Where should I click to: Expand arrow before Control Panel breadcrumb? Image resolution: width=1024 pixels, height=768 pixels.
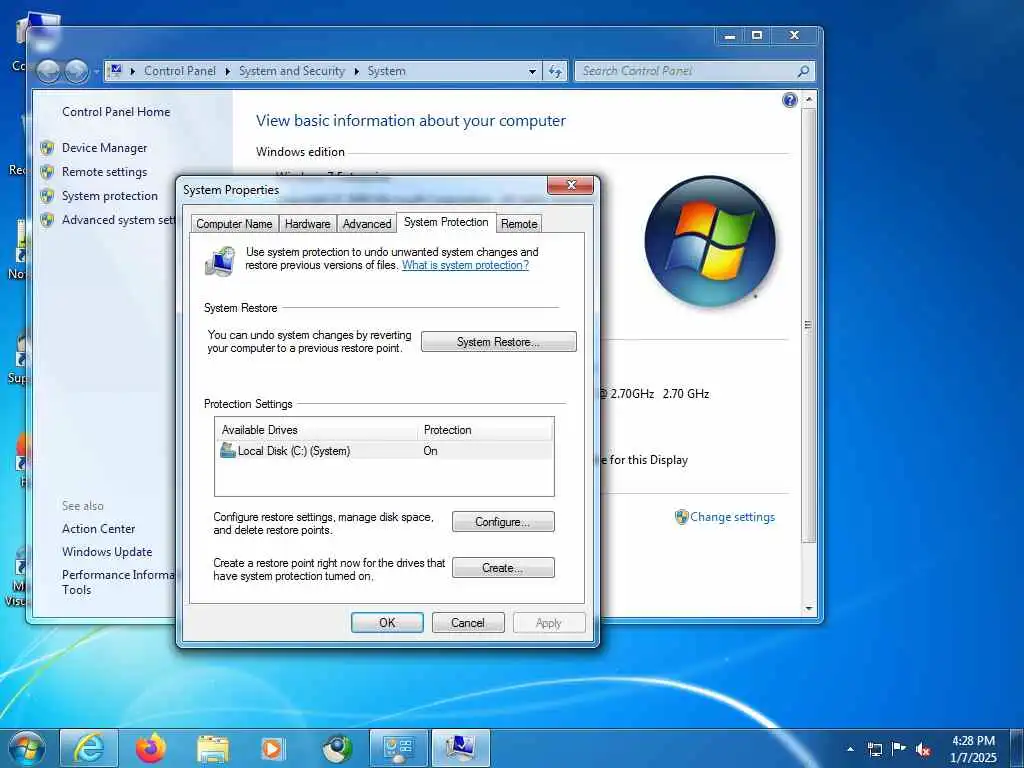[x=133, y=71]
